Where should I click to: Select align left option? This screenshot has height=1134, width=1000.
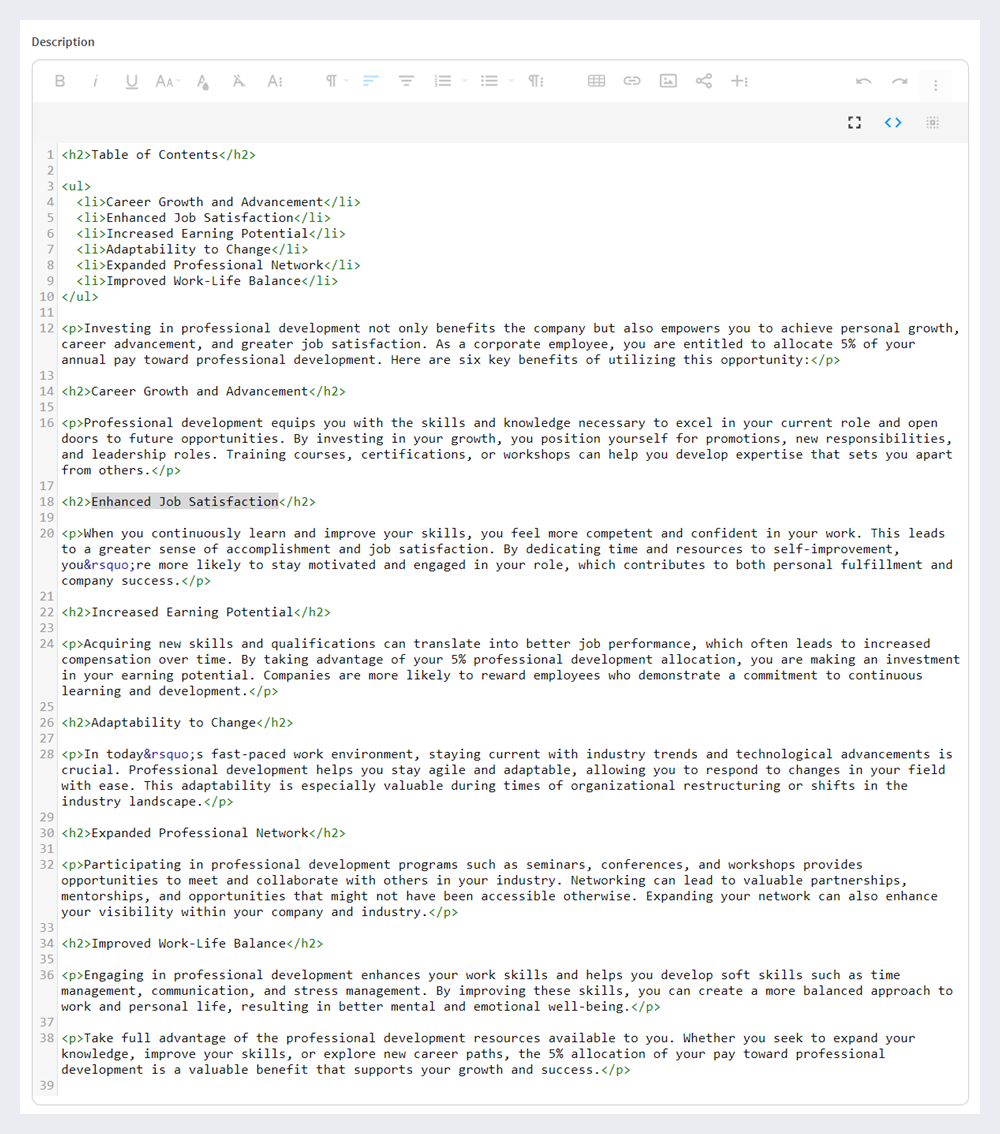(370, 81)
